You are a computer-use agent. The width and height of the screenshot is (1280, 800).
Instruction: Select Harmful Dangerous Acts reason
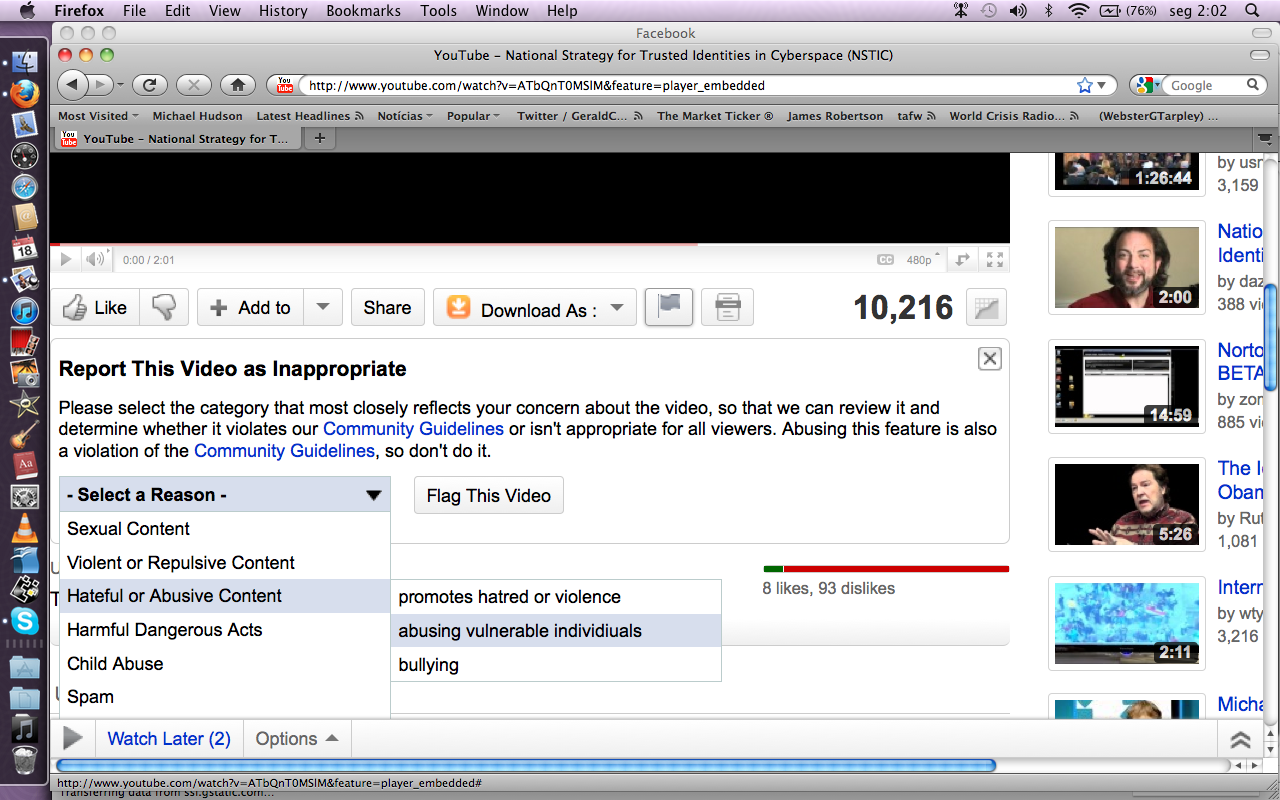(x=225, y=630)
